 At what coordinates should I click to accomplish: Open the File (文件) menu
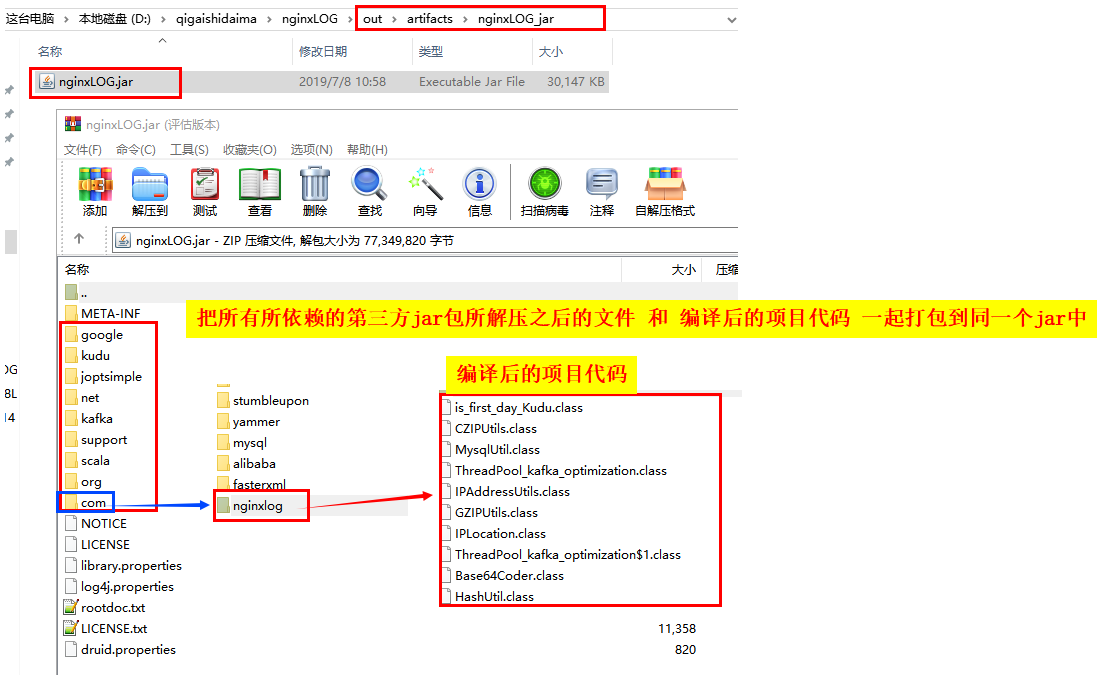83,150
